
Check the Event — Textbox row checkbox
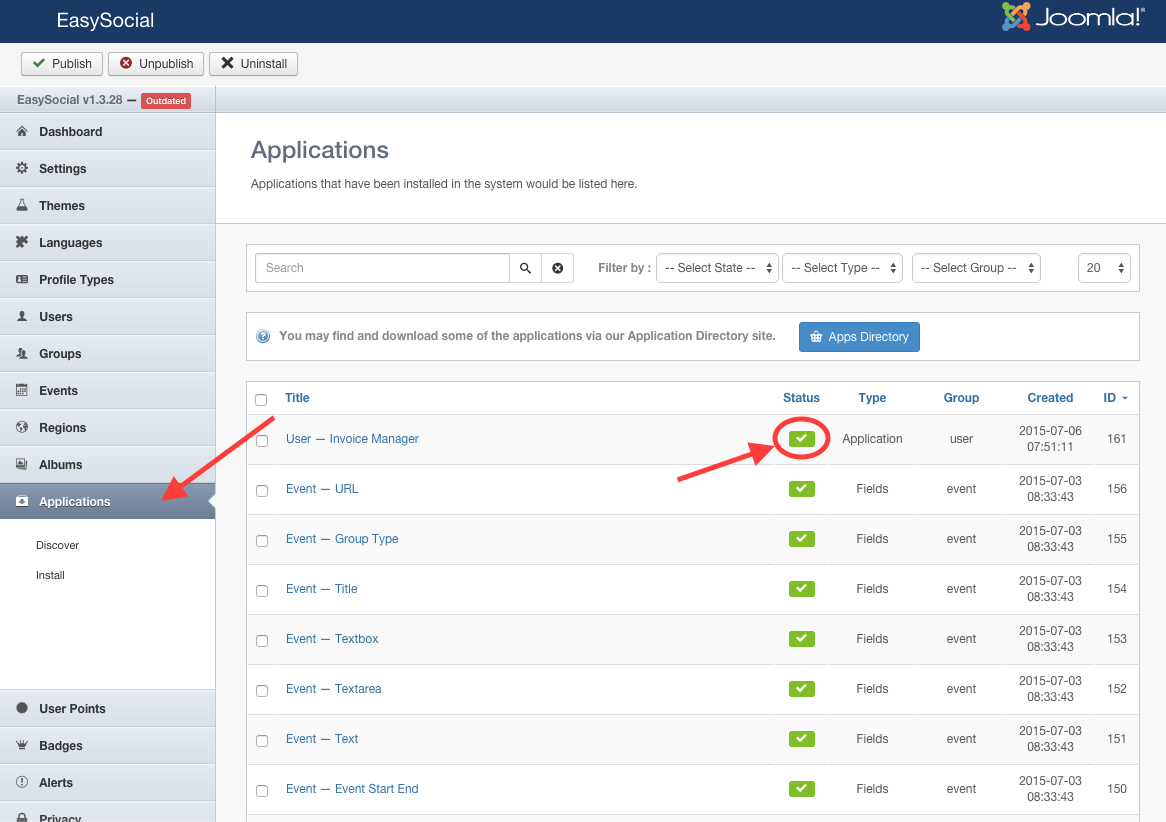tap(262, 640)
